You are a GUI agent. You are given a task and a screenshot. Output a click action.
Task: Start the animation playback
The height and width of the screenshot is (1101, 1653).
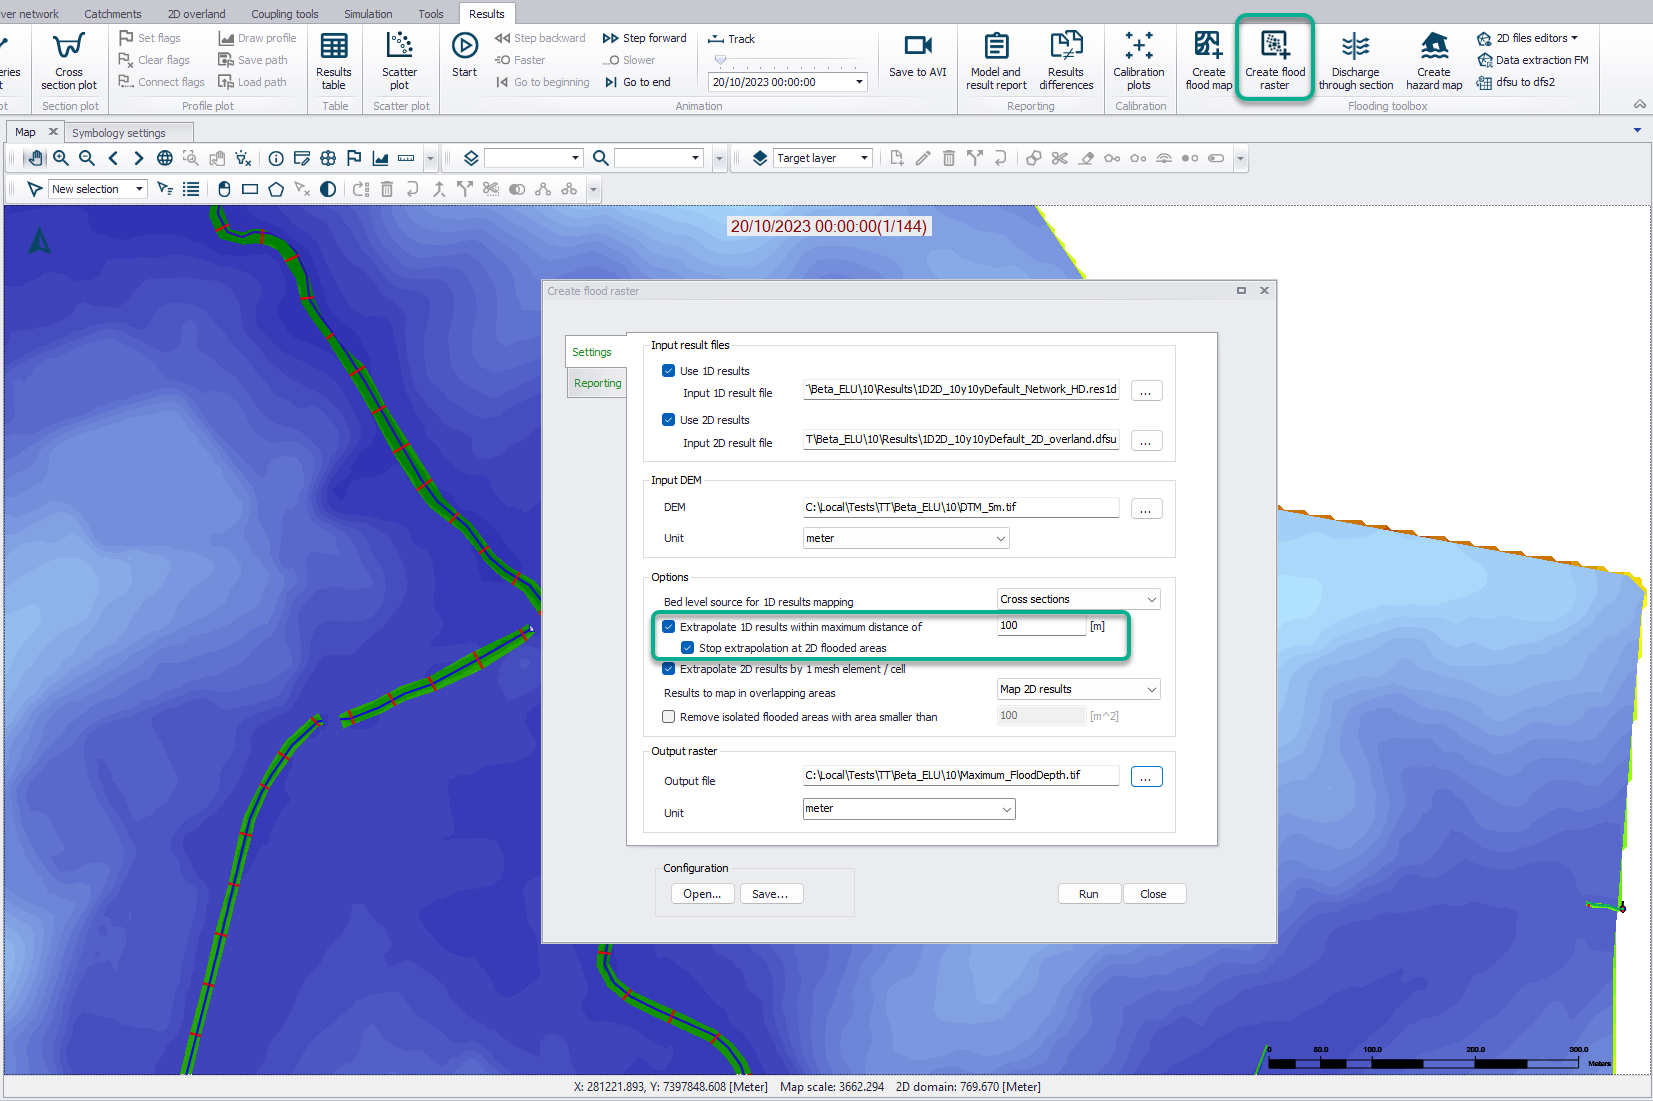click(465, 54)
